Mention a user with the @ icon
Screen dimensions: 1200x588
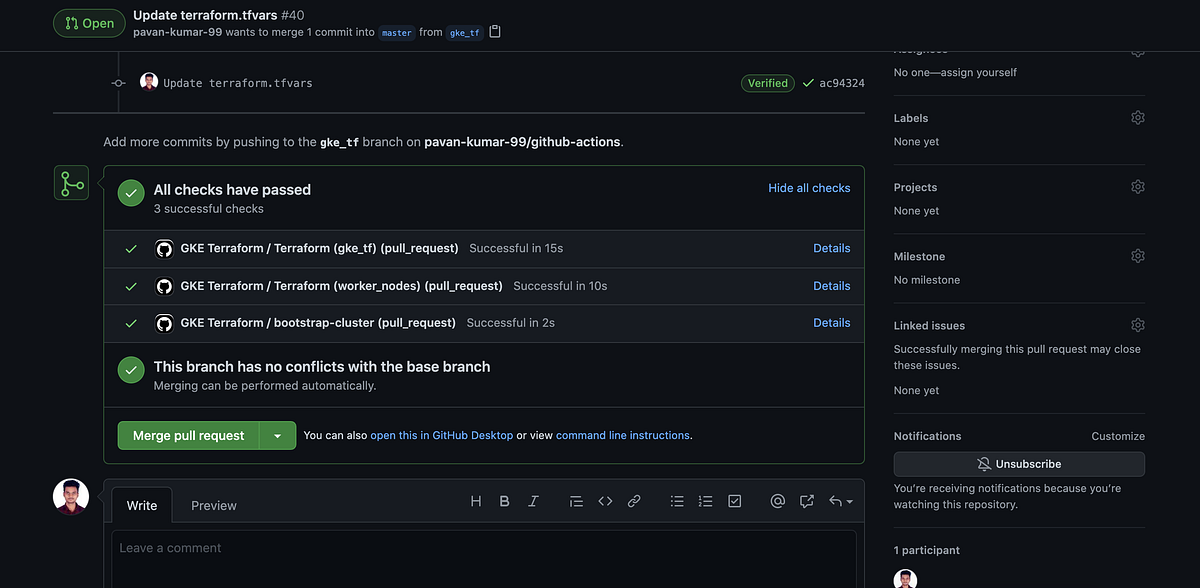(778, 501)
